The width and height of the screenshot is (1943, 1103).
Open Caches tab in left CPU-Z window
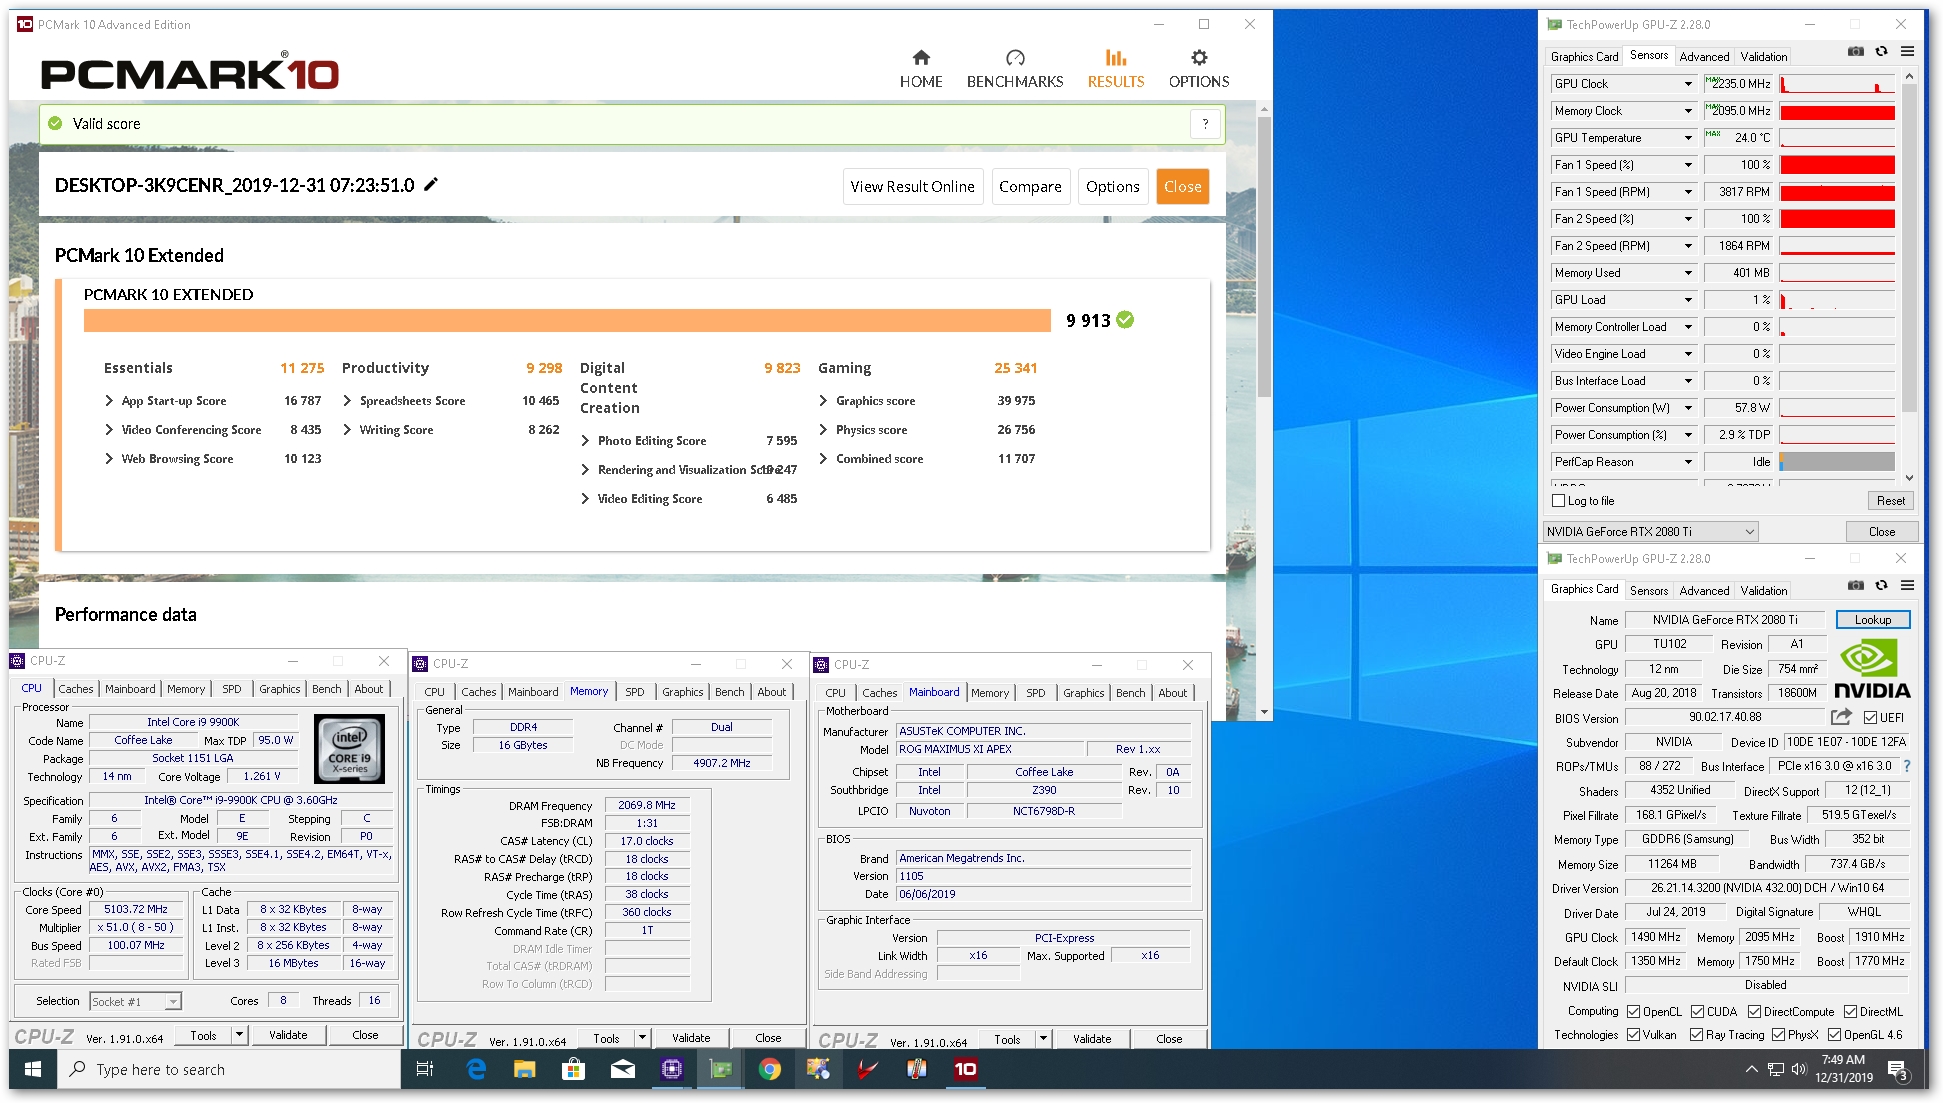[75, 689]
